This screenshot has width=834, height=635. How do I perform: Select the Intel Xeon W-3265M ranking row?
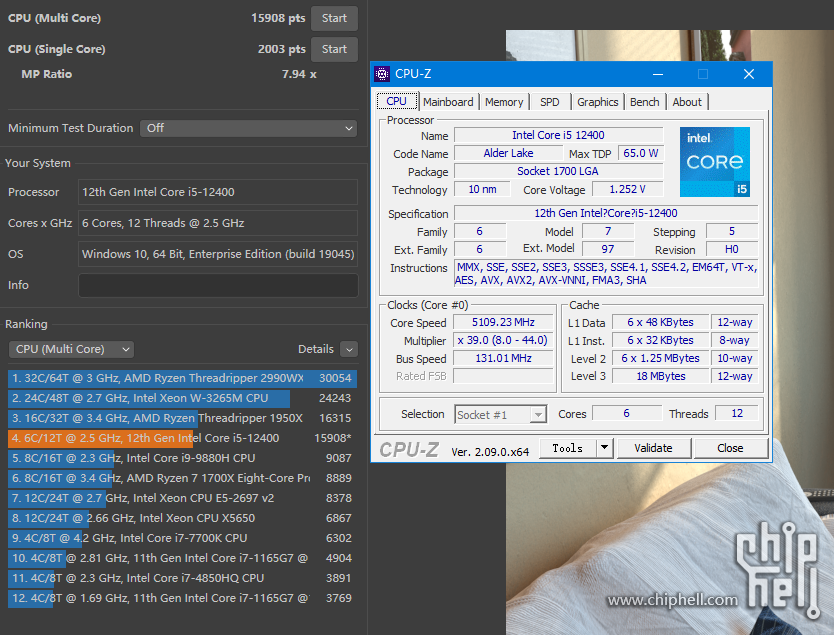coord(182,398)
